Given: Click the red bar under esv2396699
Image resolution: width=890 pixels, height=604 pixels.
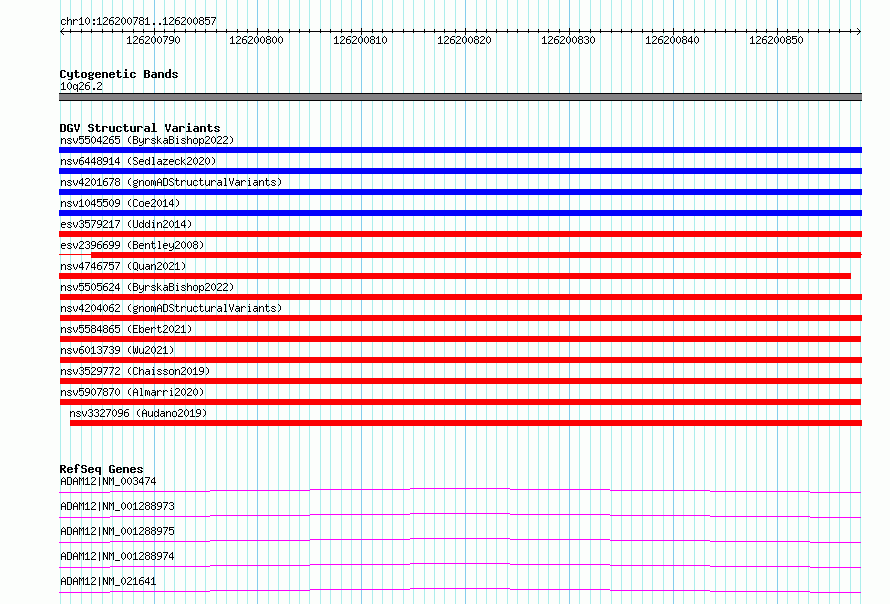Looking at the screenshot, I should click(476, 255).
